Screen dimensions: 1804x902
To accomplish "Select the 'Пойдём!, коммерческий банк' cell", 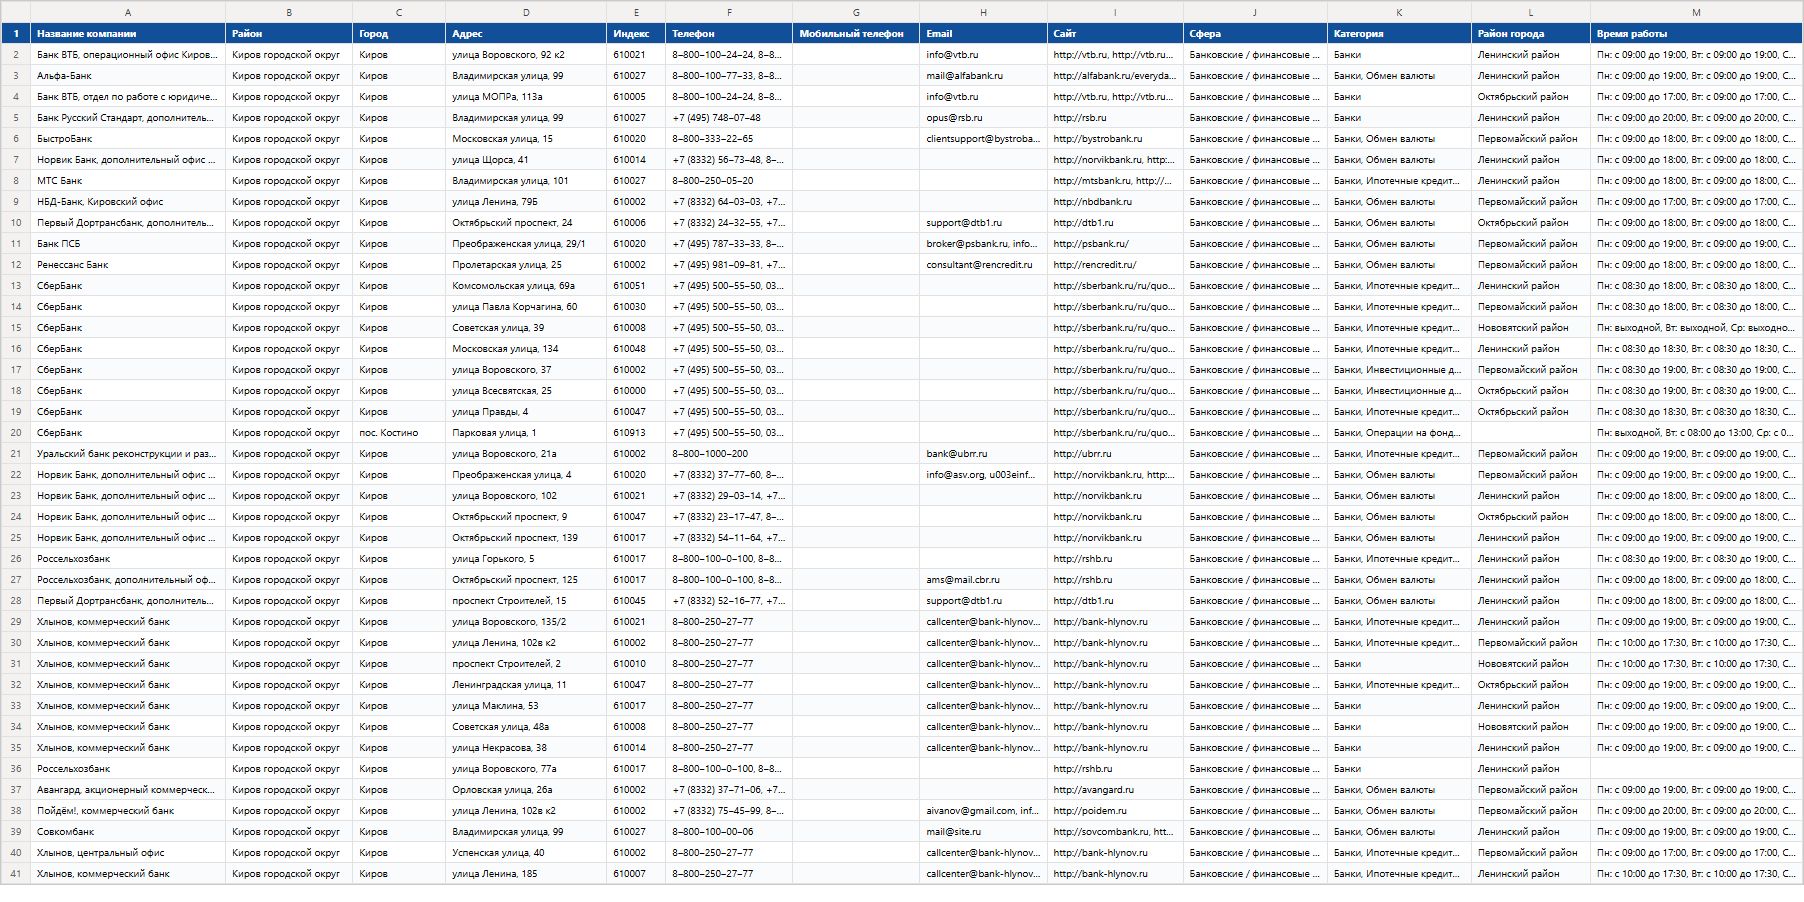I will click(x=128, y=811).
